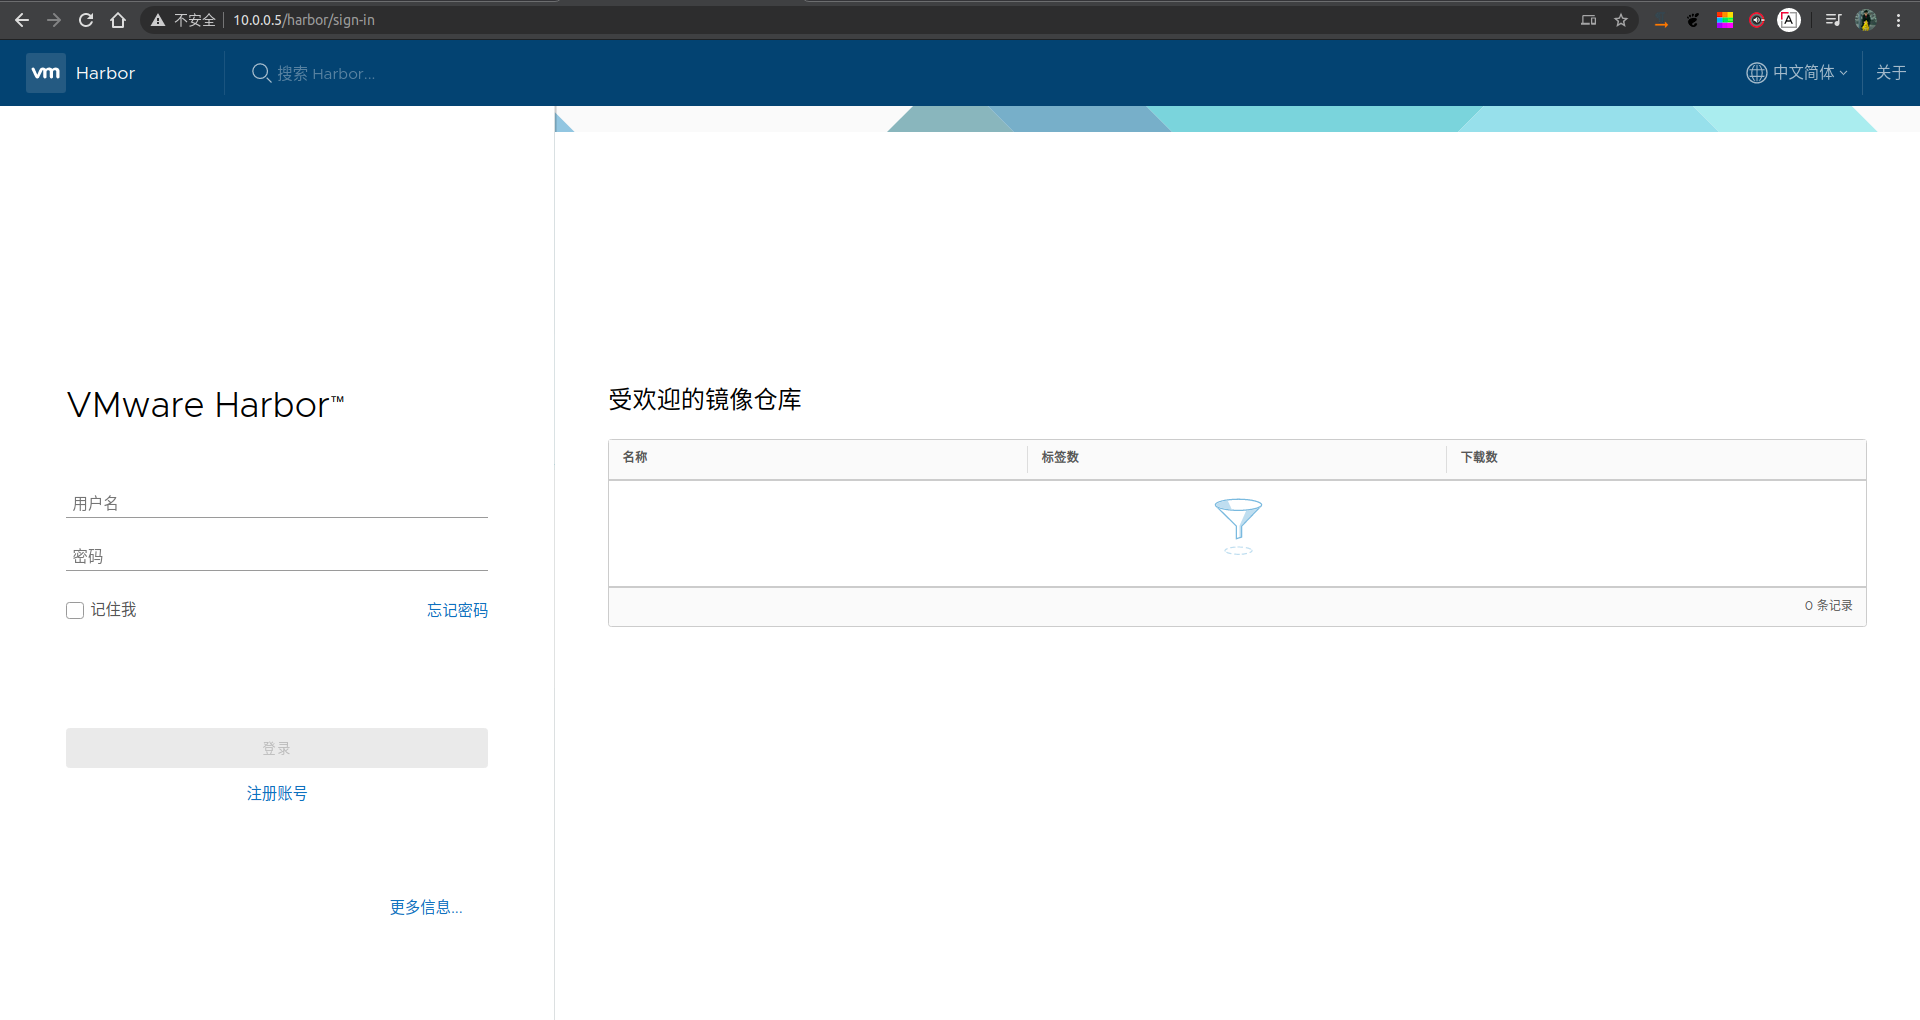Viewport: 1920px width, 1020px height.
Task: Open the browser profile avatar
Action: [x=1866, y=20]
